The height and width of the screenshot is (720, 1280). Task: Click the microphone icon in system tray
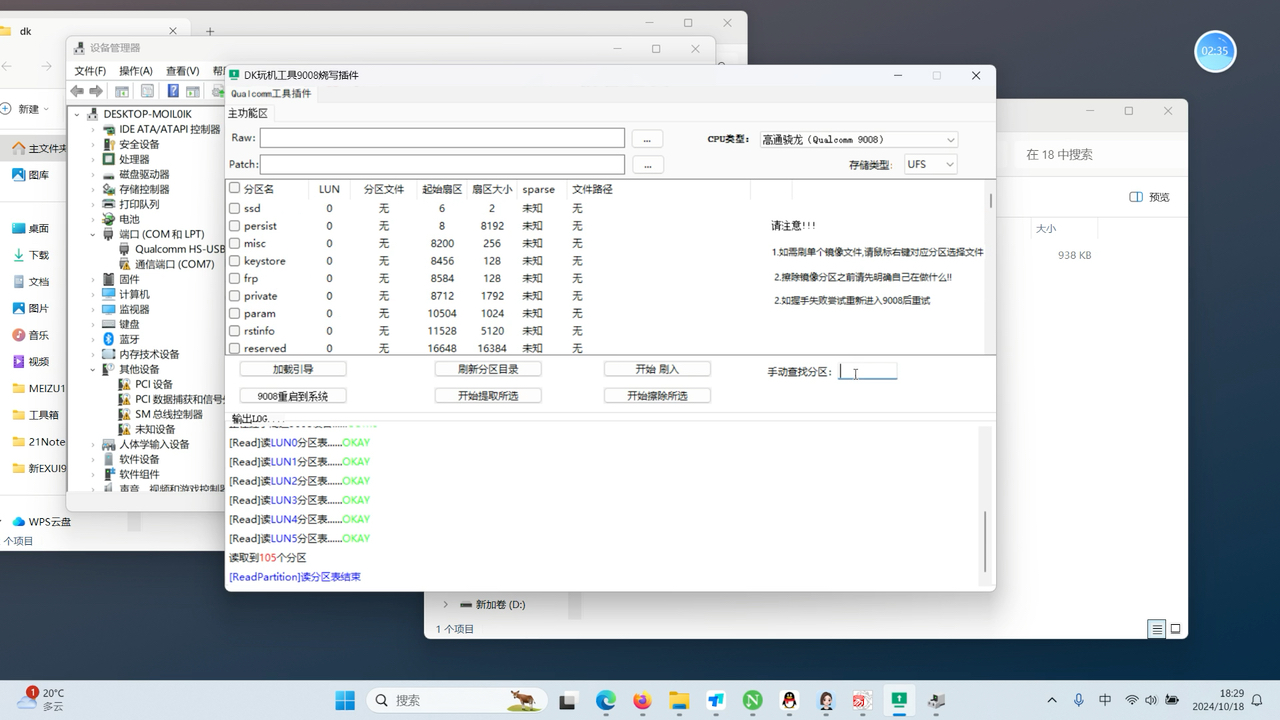pos(1079,700)
